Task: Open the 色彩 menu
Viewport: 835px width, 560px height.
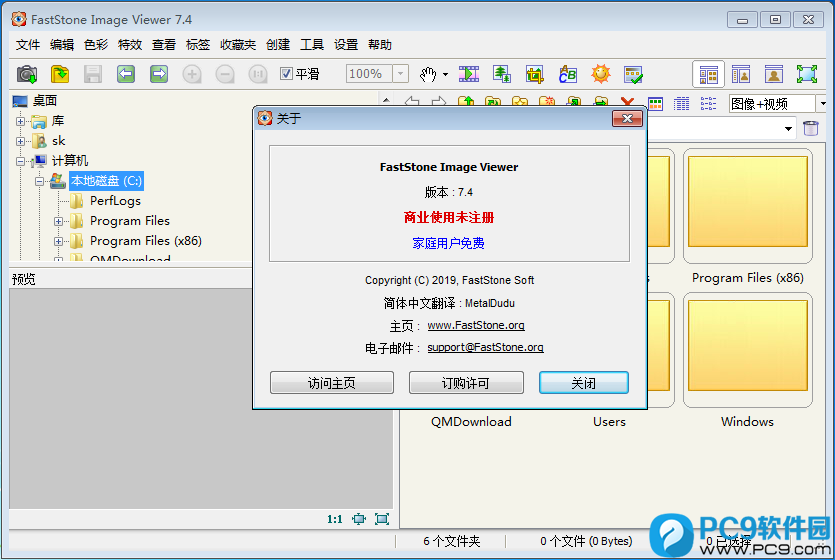Action: click(96, 45)
